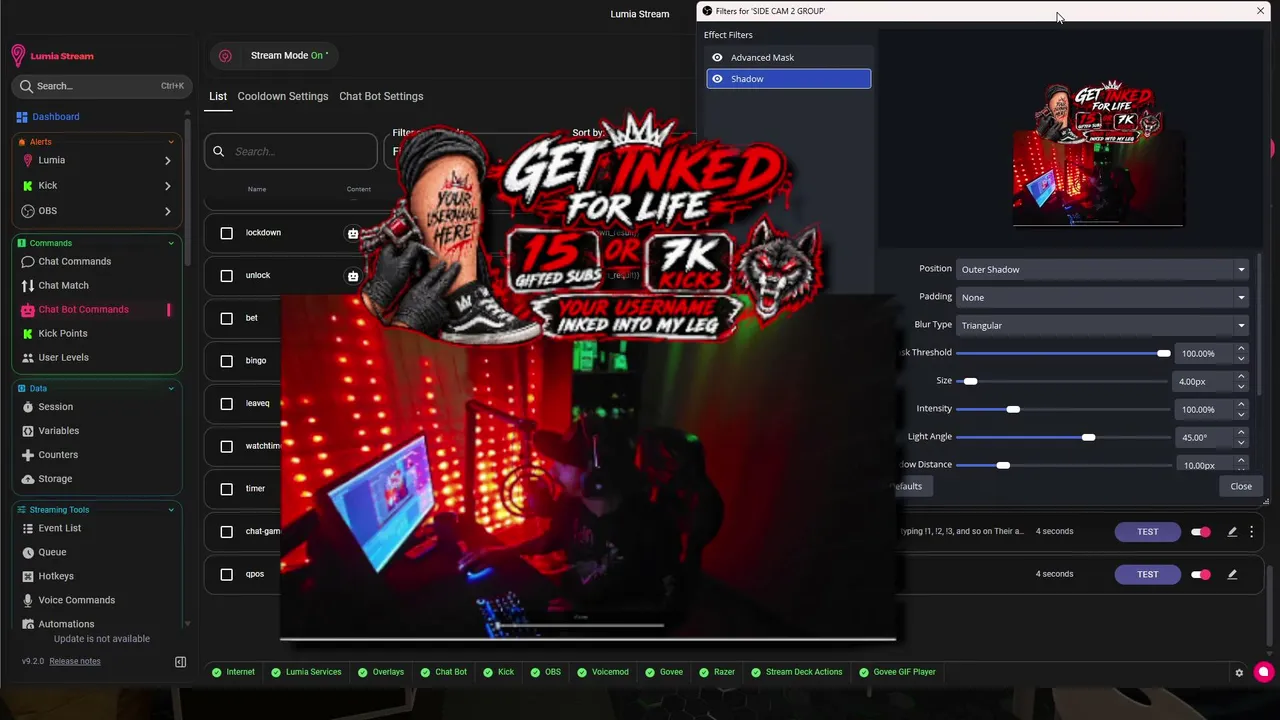Open Storage via its cloud icon
The width and height of the screenshot is (1280, 720).
pyautogui.click(x=28, y=479)
